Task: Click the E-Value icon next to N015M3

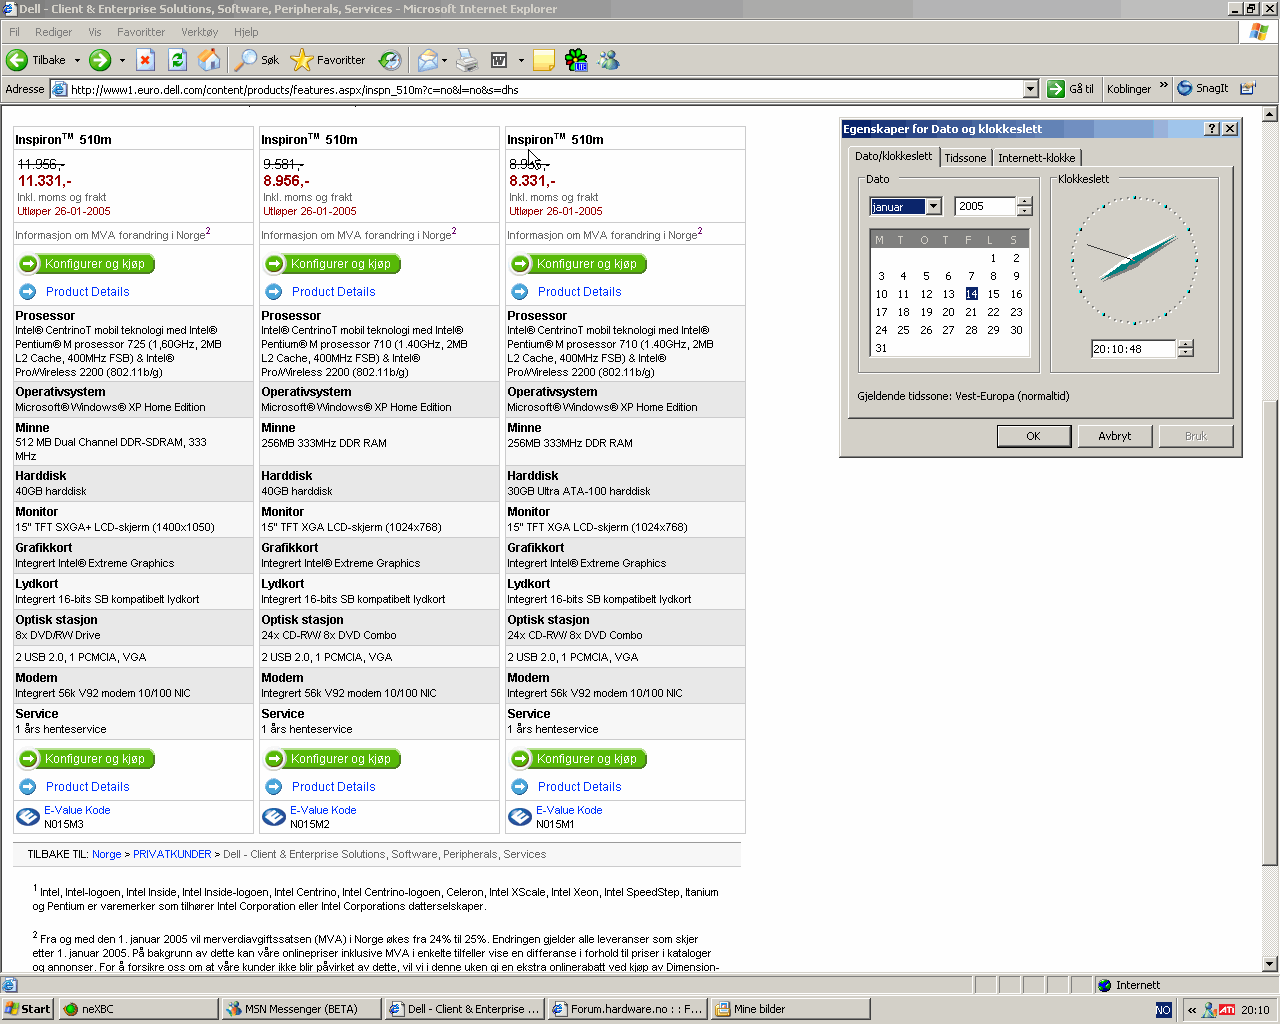Action: coord(29,817)
